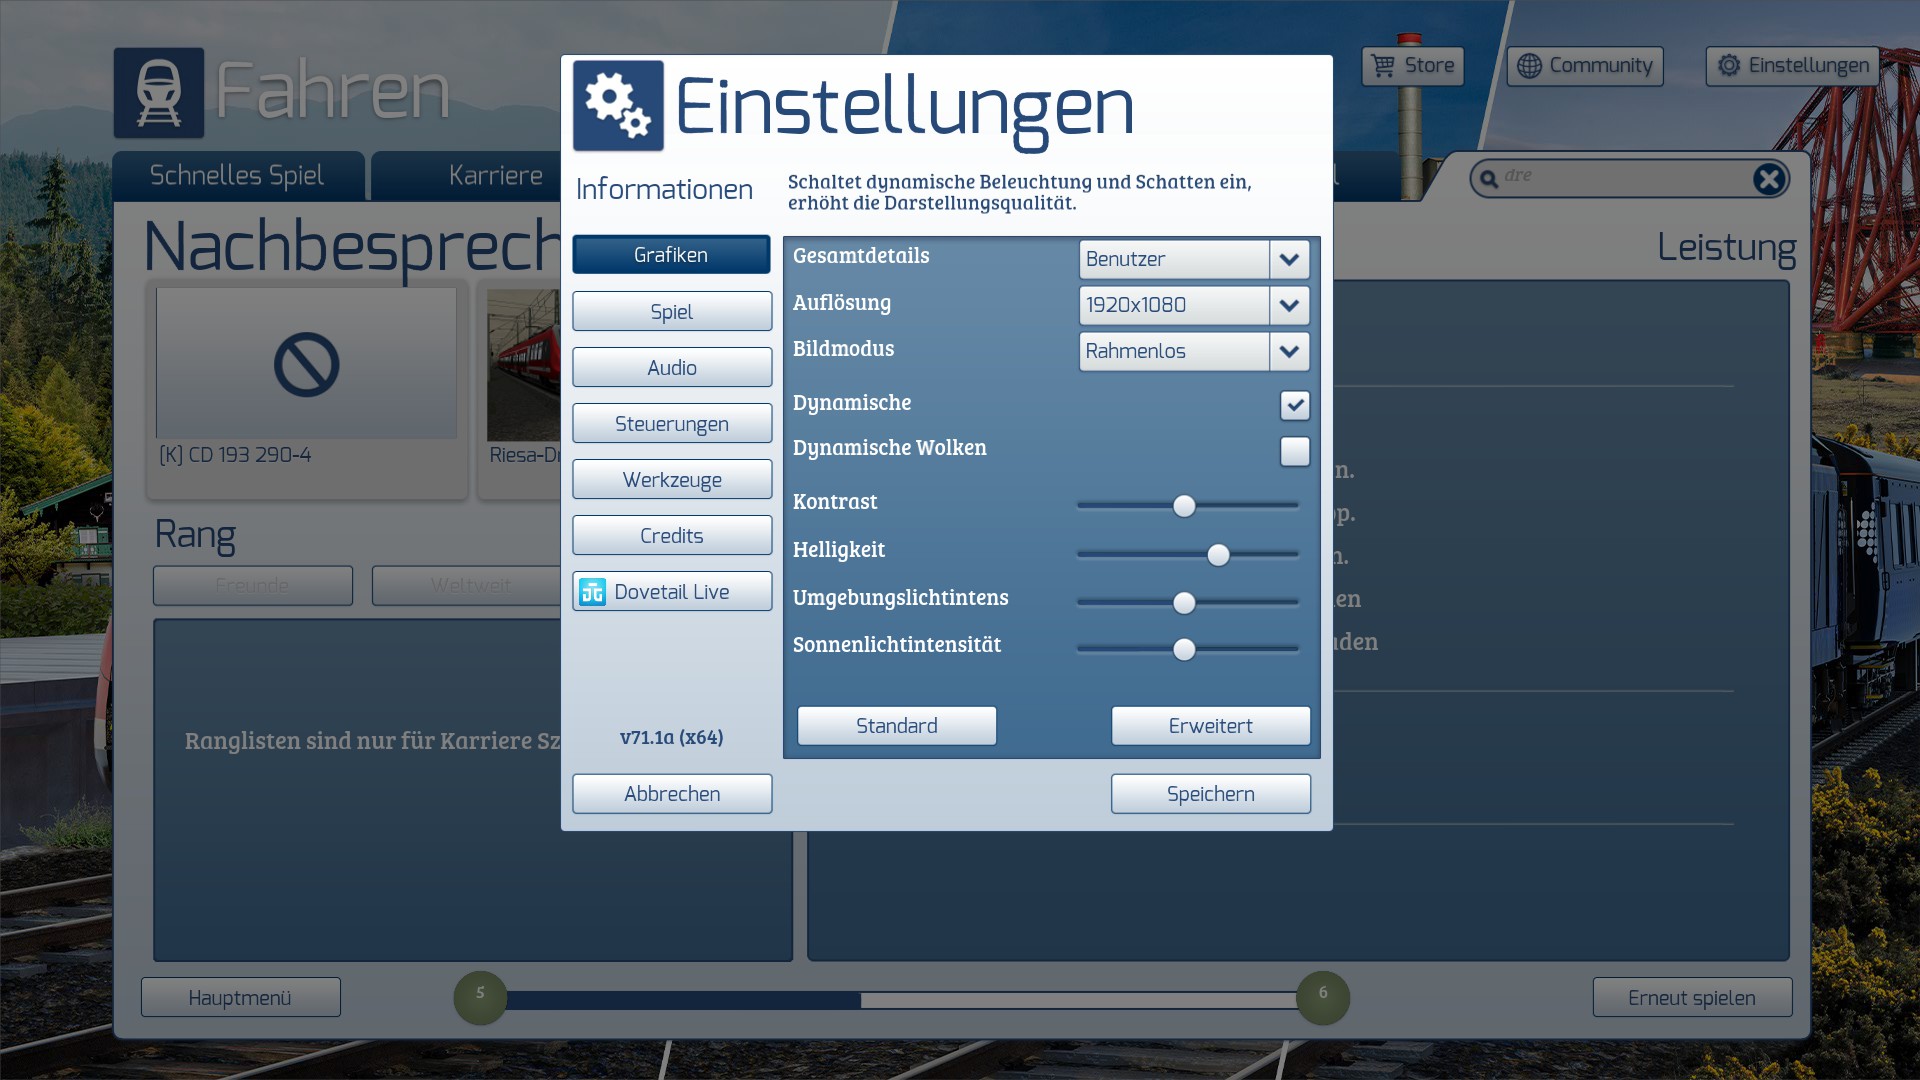Uncheck the Dynamische lighting checkbox
1920x1080 pixels.
click(1294, 405)
